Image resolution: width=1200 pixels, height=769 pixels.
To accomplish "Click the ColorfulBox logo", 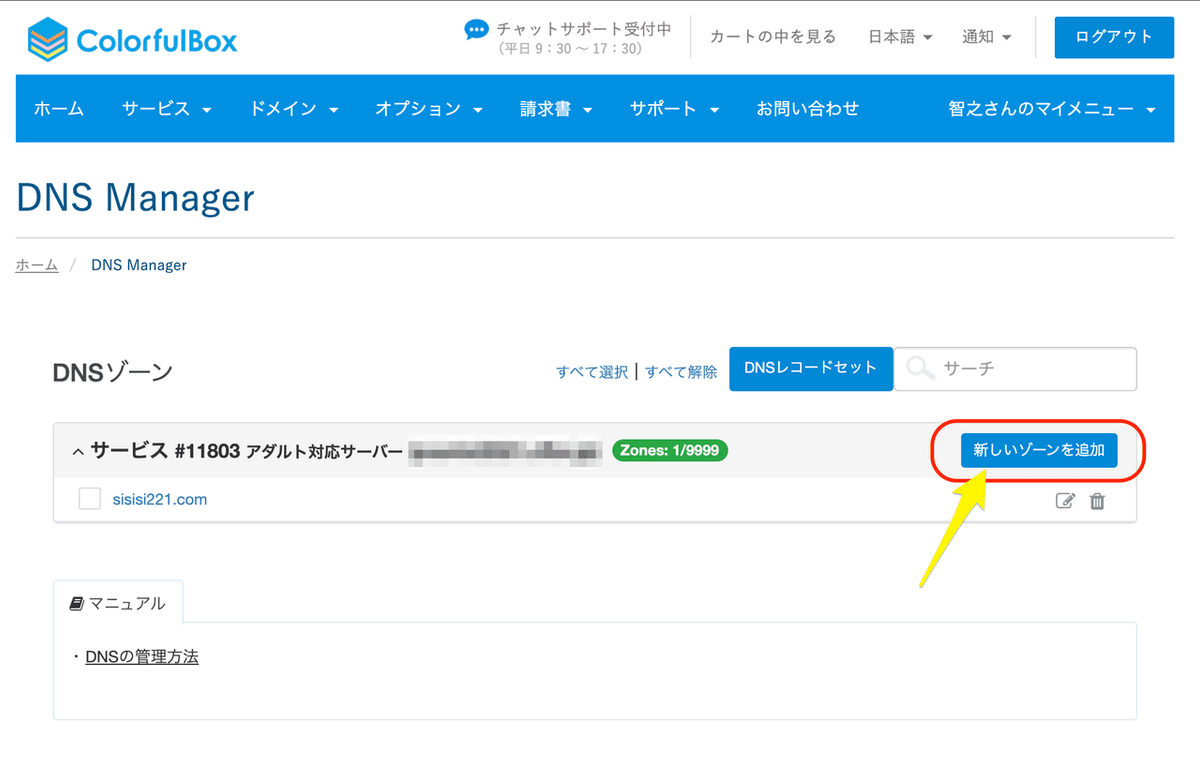I will tap(130, 37).
